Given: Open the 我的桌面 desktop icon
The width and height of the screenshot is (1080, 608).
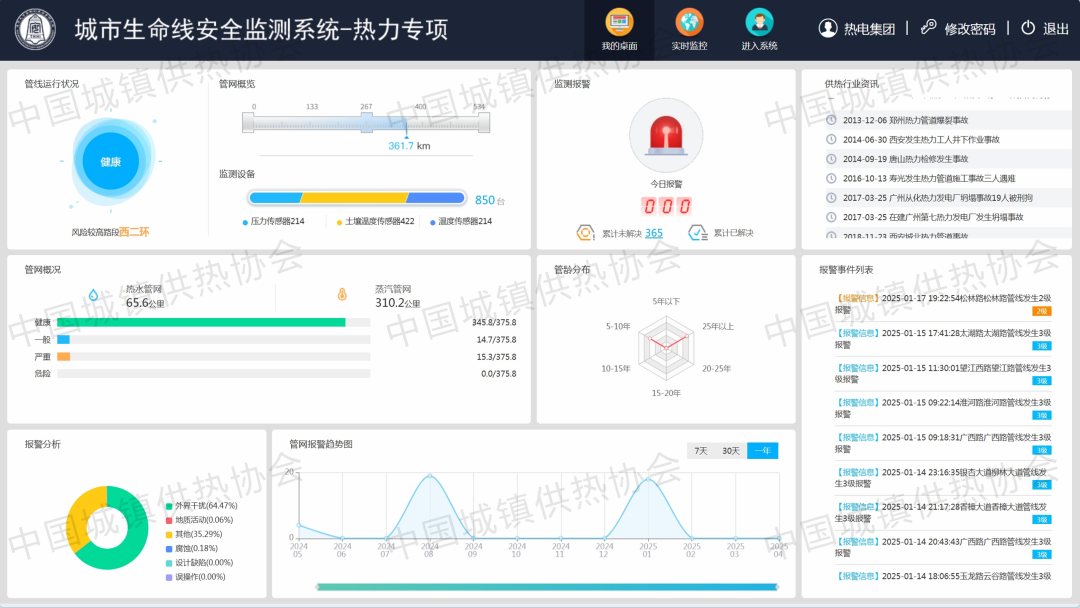Looking at the screenshot, I should pos(619,22).
